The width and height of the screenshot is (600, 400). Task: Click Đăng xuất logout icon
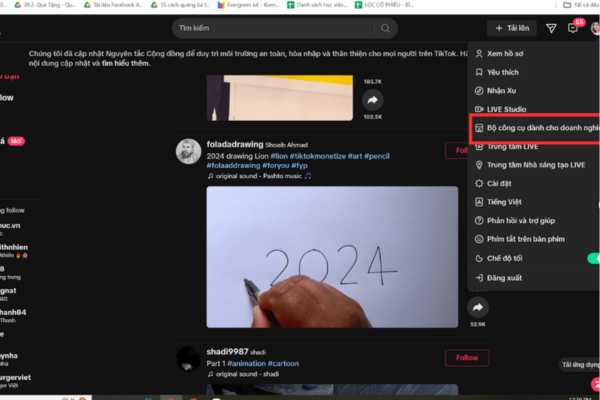click(479, 278)
